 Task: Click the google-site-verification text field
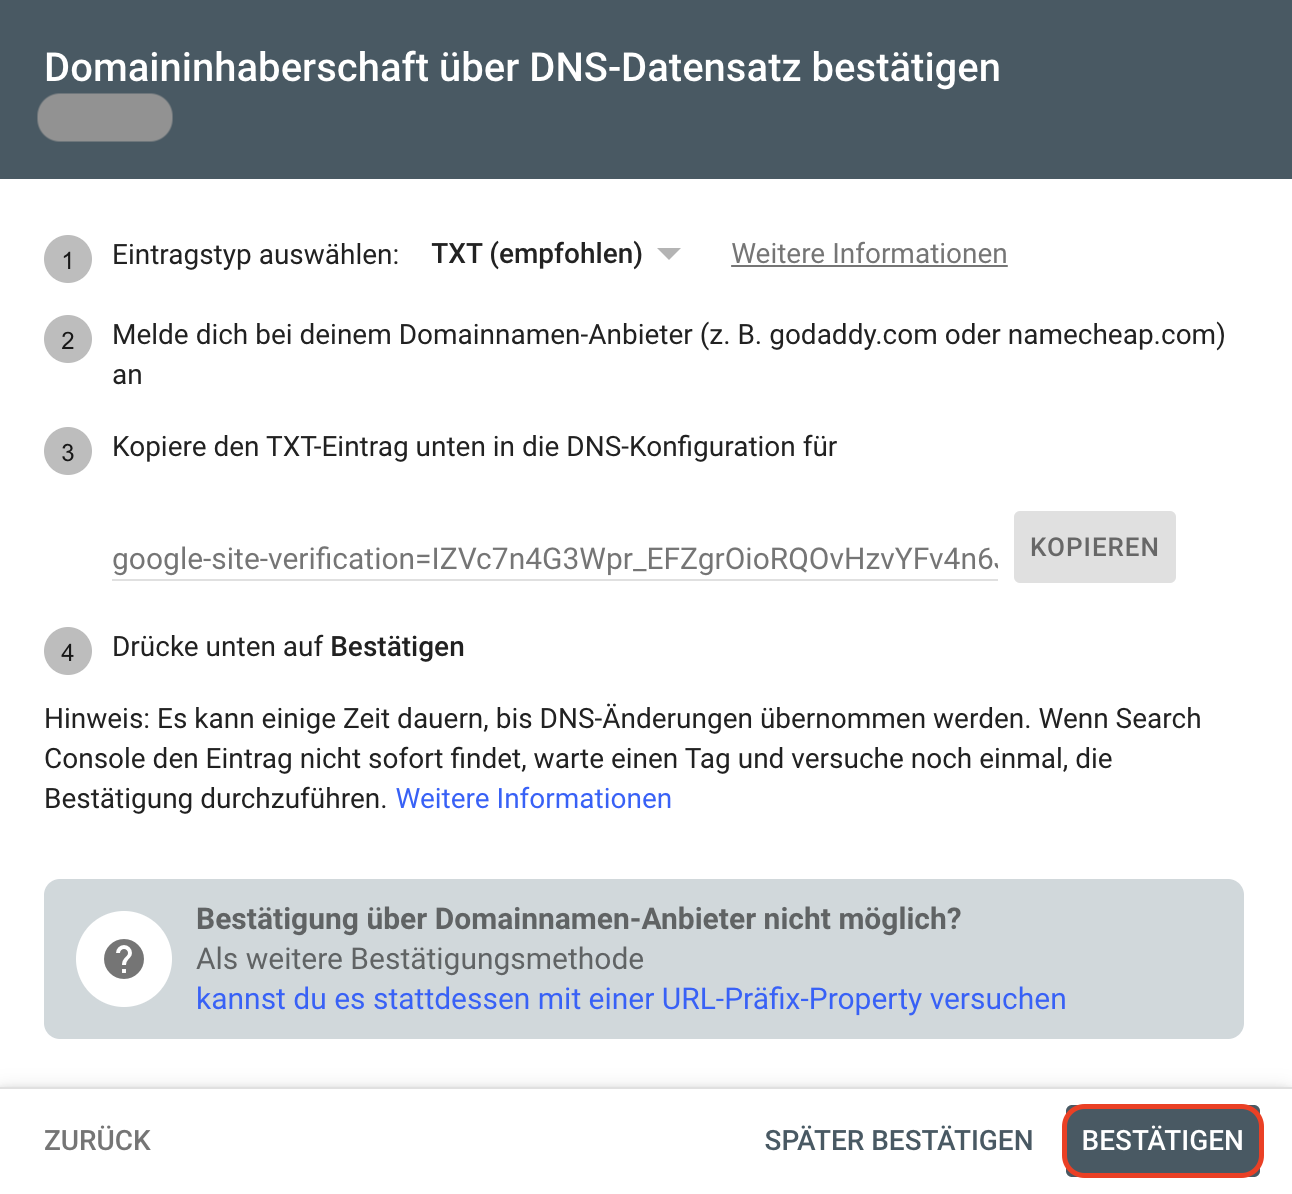tap(555, 558)
